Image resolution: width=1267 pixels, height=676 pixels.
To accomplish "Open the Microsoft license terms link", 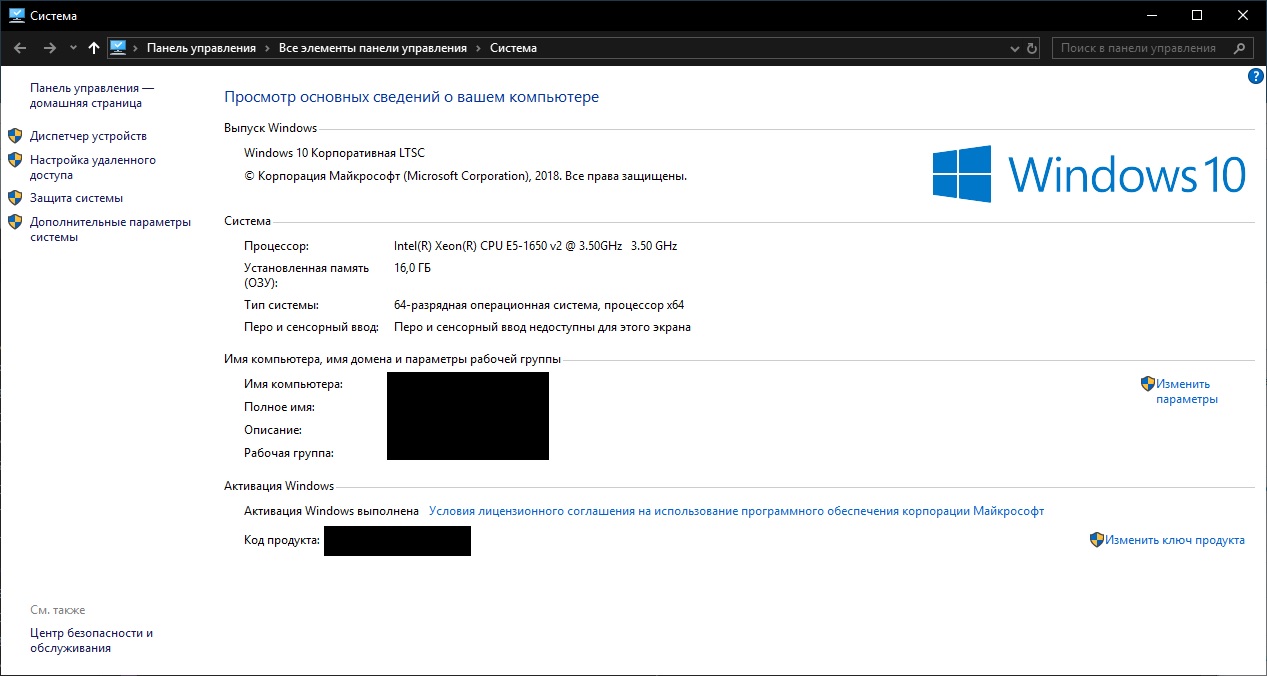I will pos(736,511).
